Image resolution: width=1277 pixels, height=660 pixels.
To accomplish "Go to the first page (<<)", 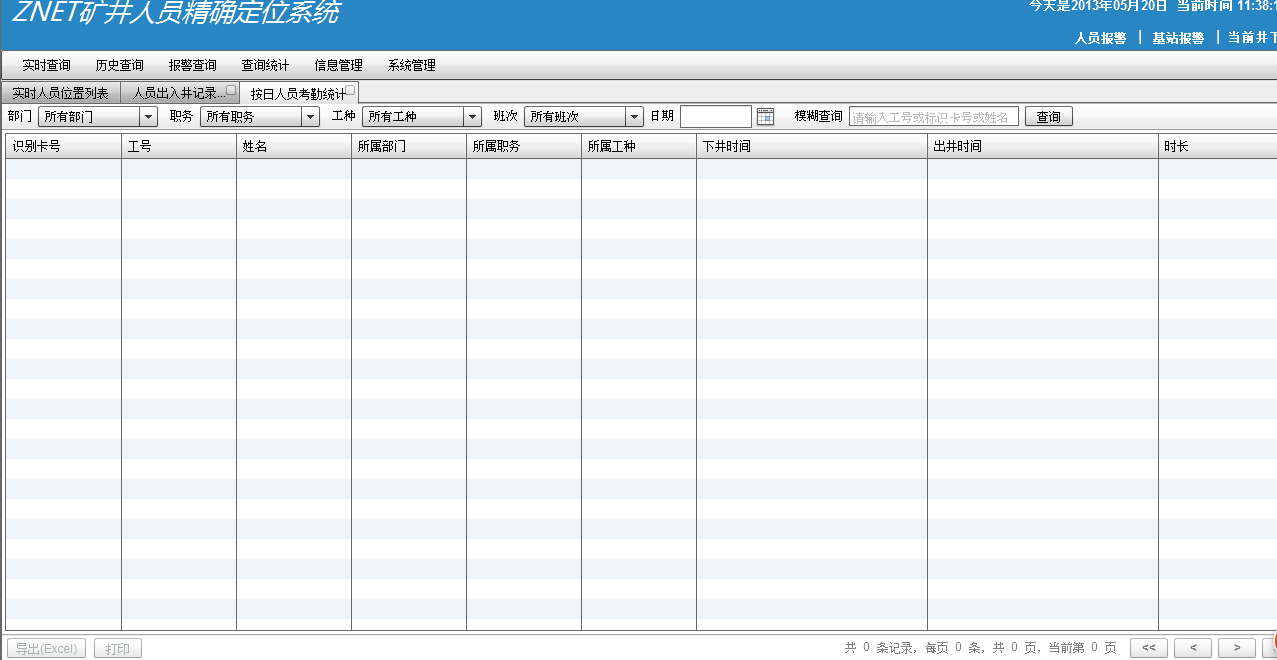I will pyautogui.click(x=1148, y=648).
